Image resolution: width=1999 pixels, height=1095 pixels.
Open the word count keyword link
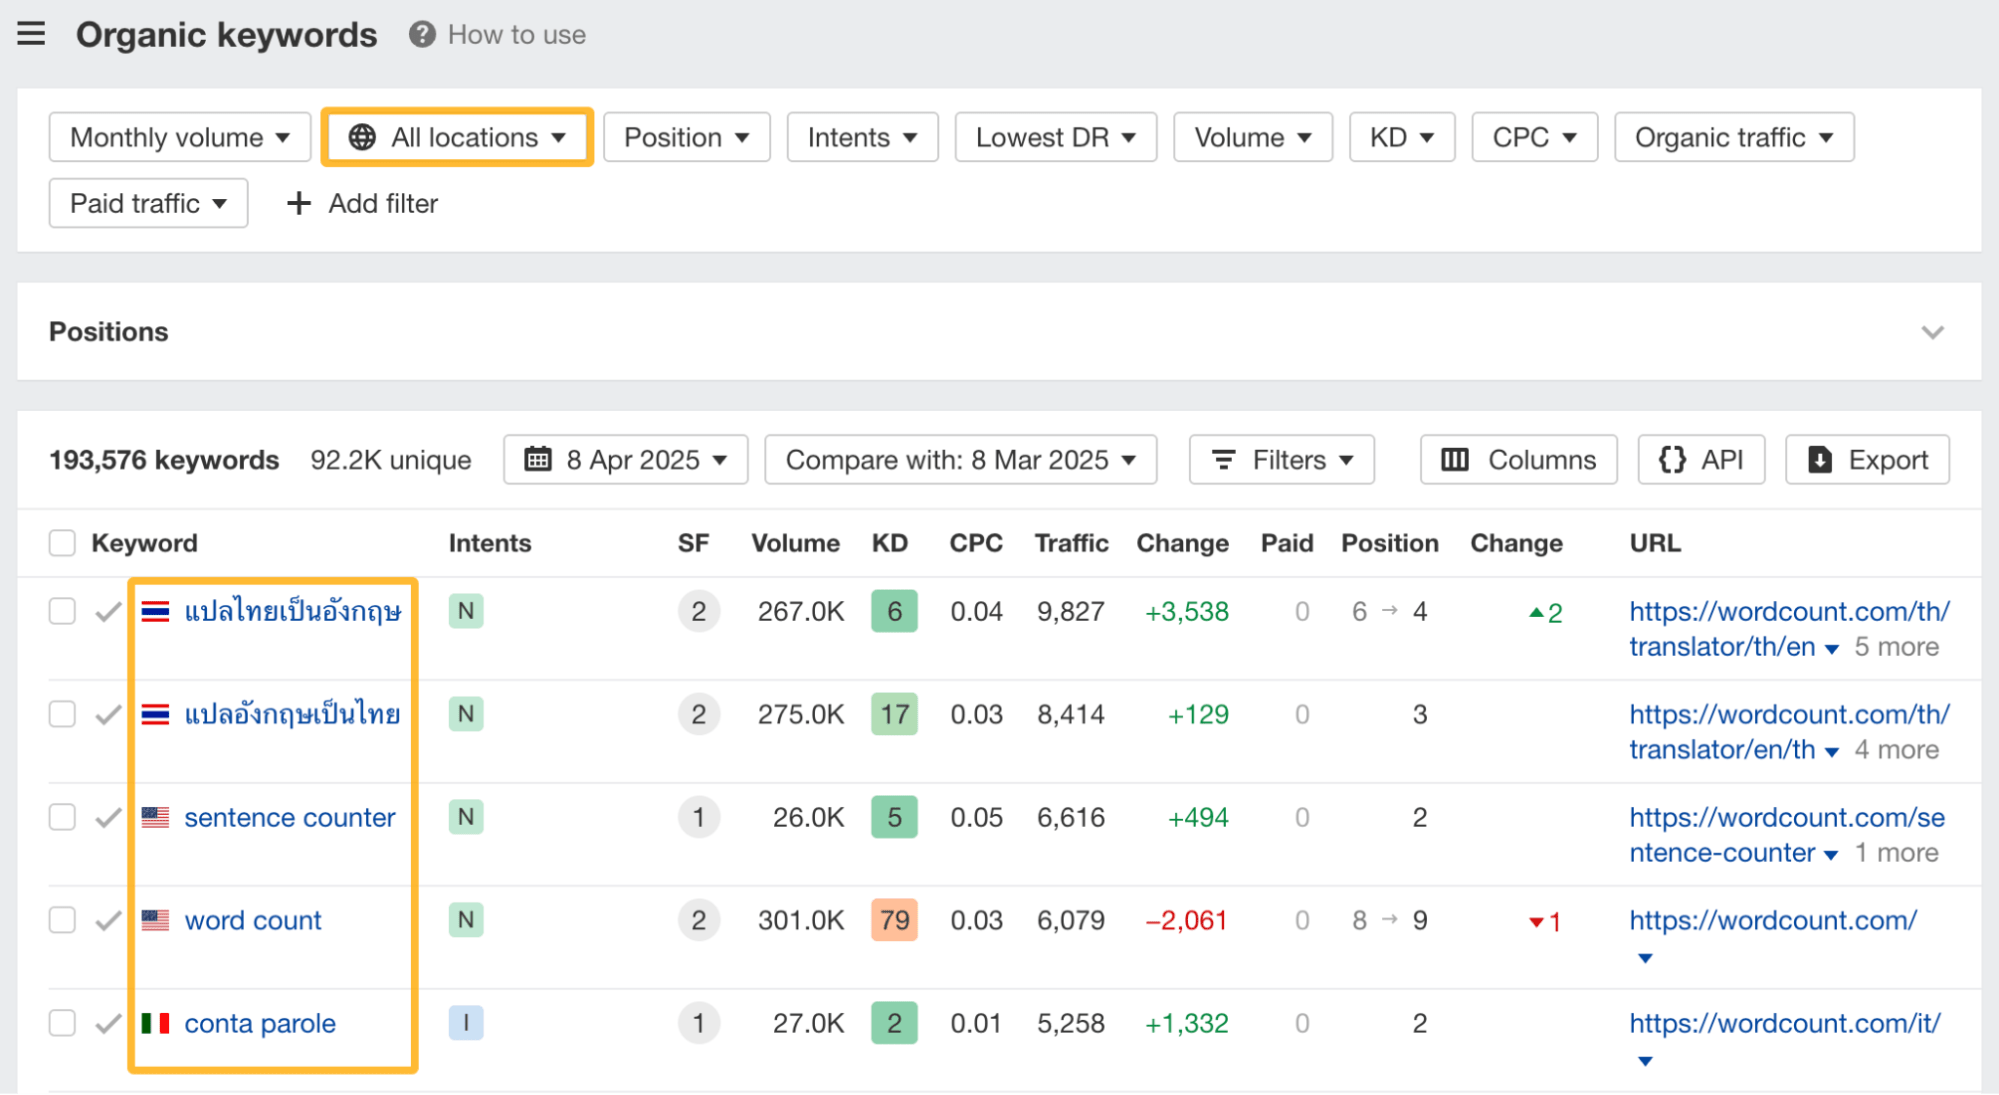[253, 920]
